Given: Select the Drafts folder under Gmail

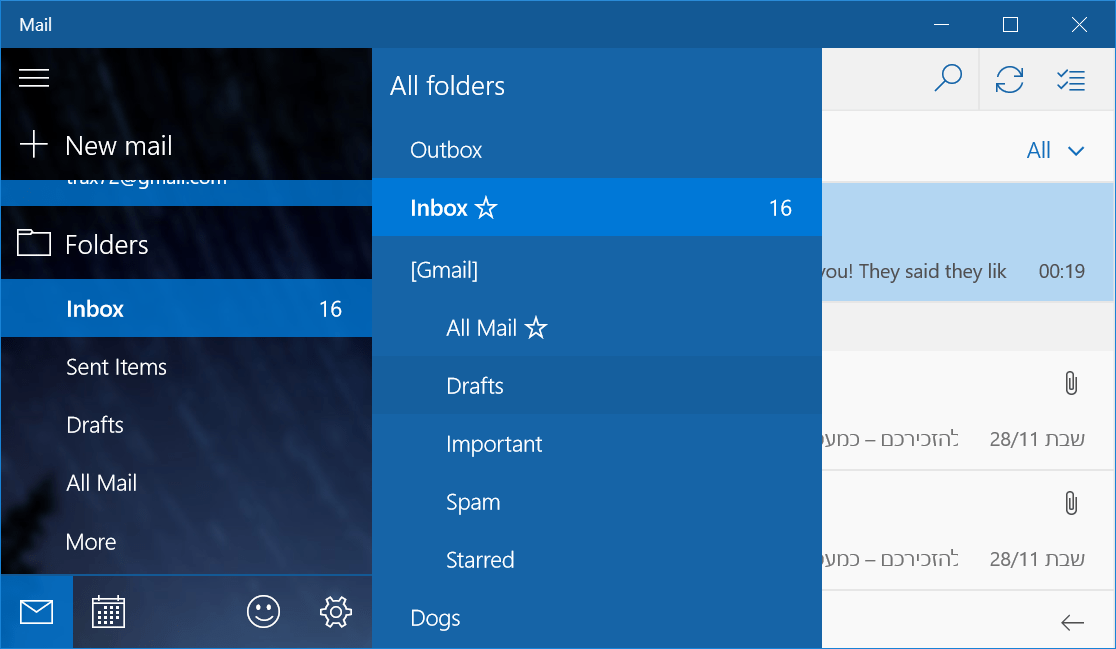Looking at the screenshot, I should click(475, 385).
